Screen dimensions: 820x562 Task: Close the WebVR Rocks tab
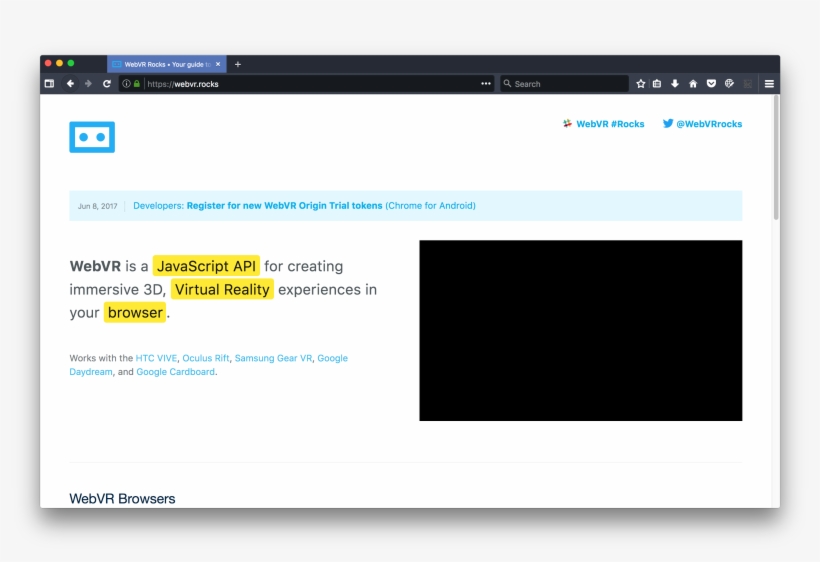[218, 64]
